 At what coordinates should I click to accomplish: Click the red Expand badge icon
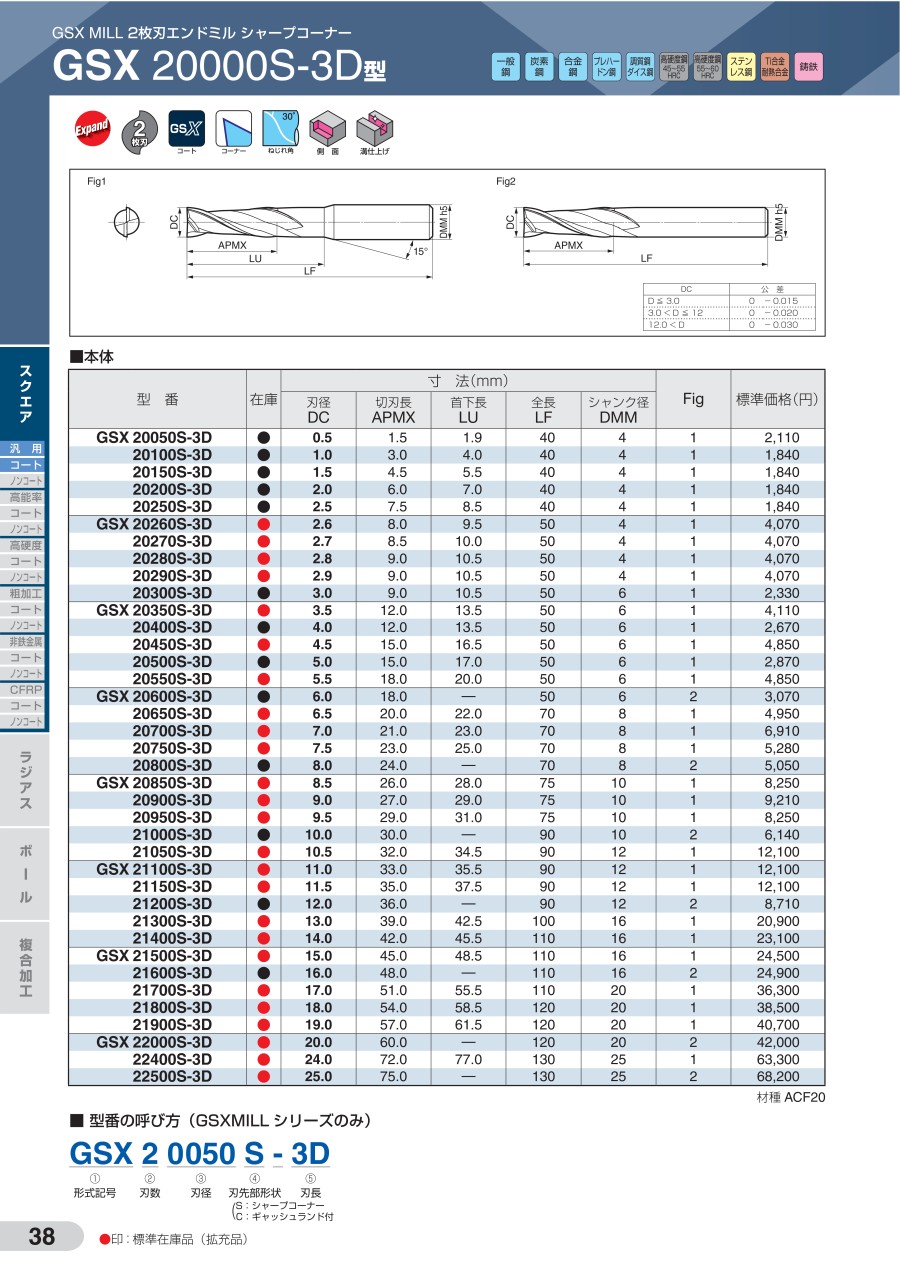92,129
